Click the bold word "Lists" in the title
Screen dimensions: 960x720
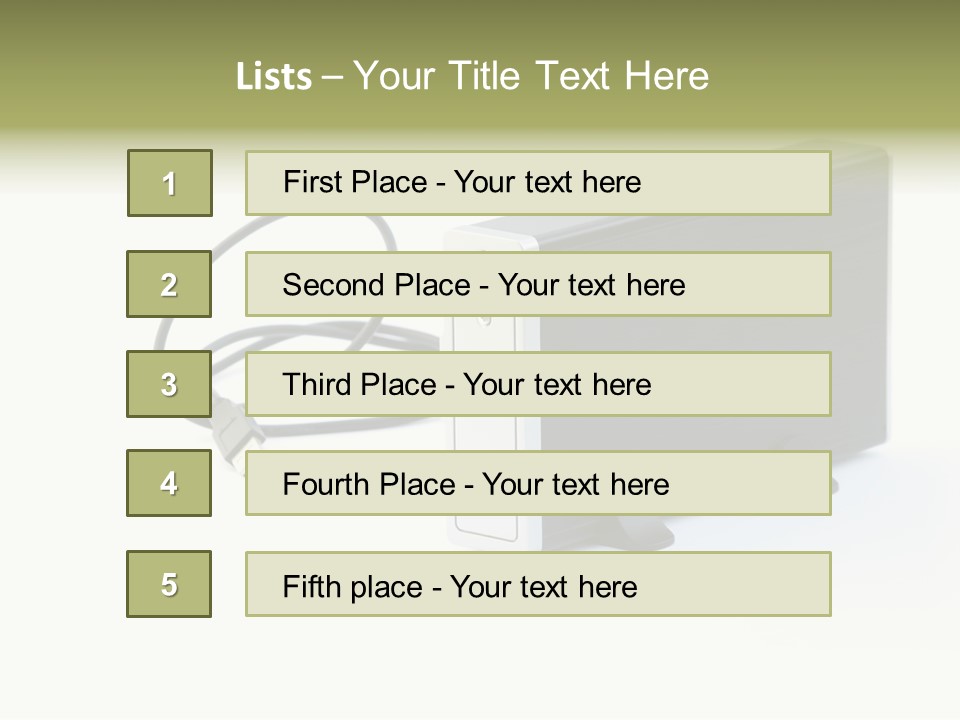274,77
